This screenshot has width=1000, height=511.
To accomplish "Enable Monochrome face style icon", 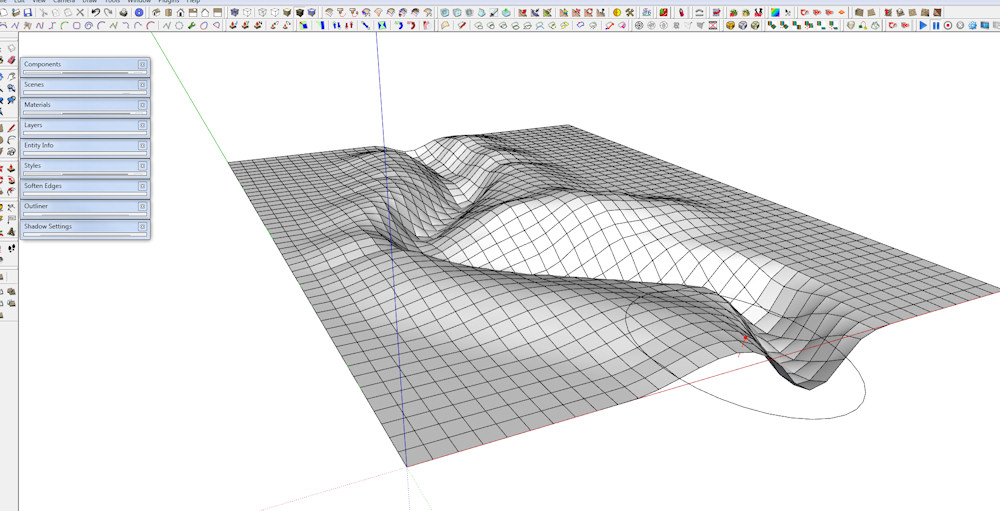I will (311, 12).
